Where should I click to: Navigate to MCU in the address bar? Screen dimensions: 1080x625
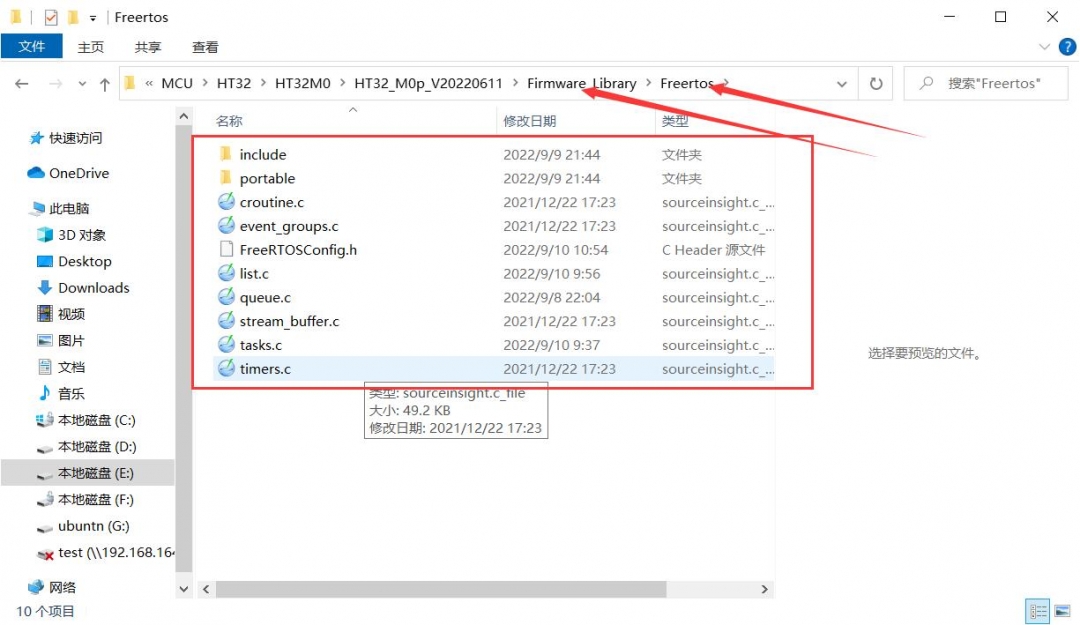click(x=177, y=83)
